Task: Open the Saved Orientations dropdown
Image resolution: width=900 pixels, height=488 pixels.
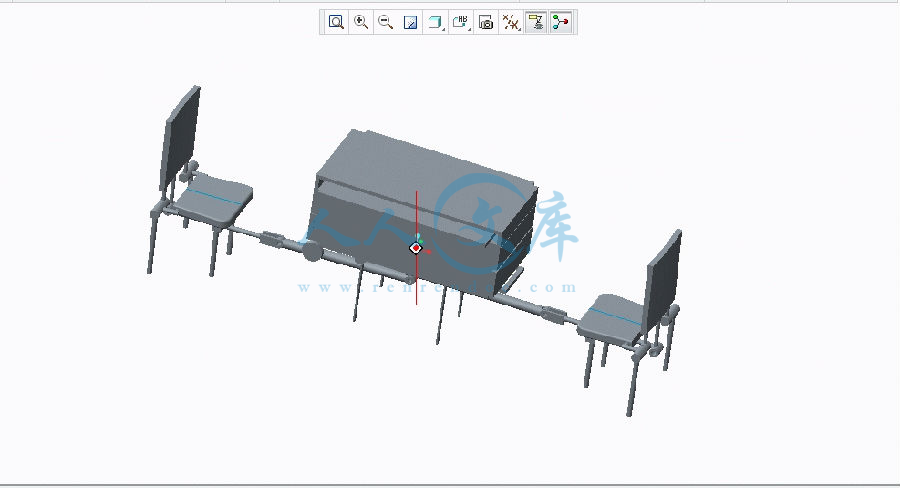Action: point(461,22)
